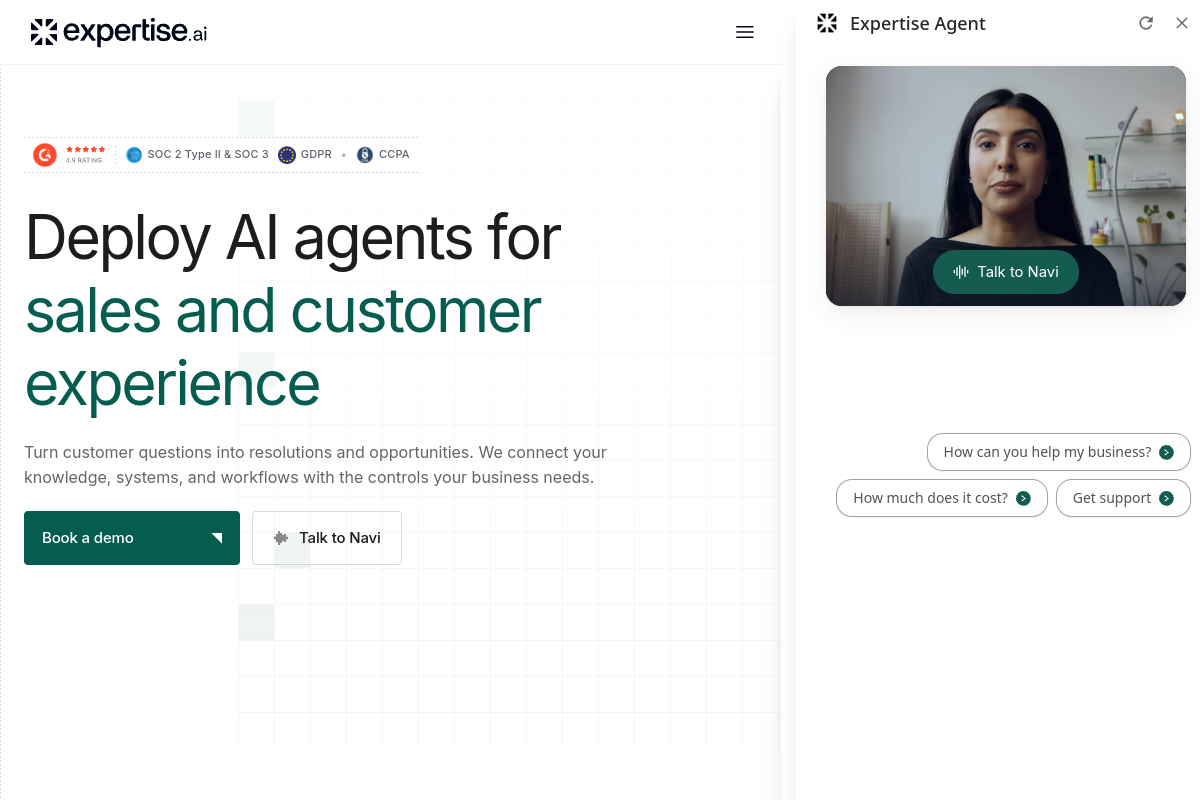Click the Expertise Agent panel logo icon
This screenshot has width=1200, height=800.
tap(827, 23)
